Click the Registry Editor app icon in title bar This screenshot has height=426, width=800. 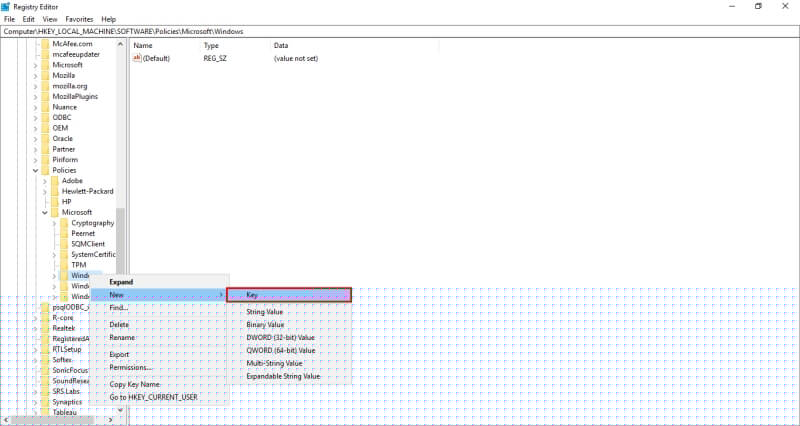[7, 6]
